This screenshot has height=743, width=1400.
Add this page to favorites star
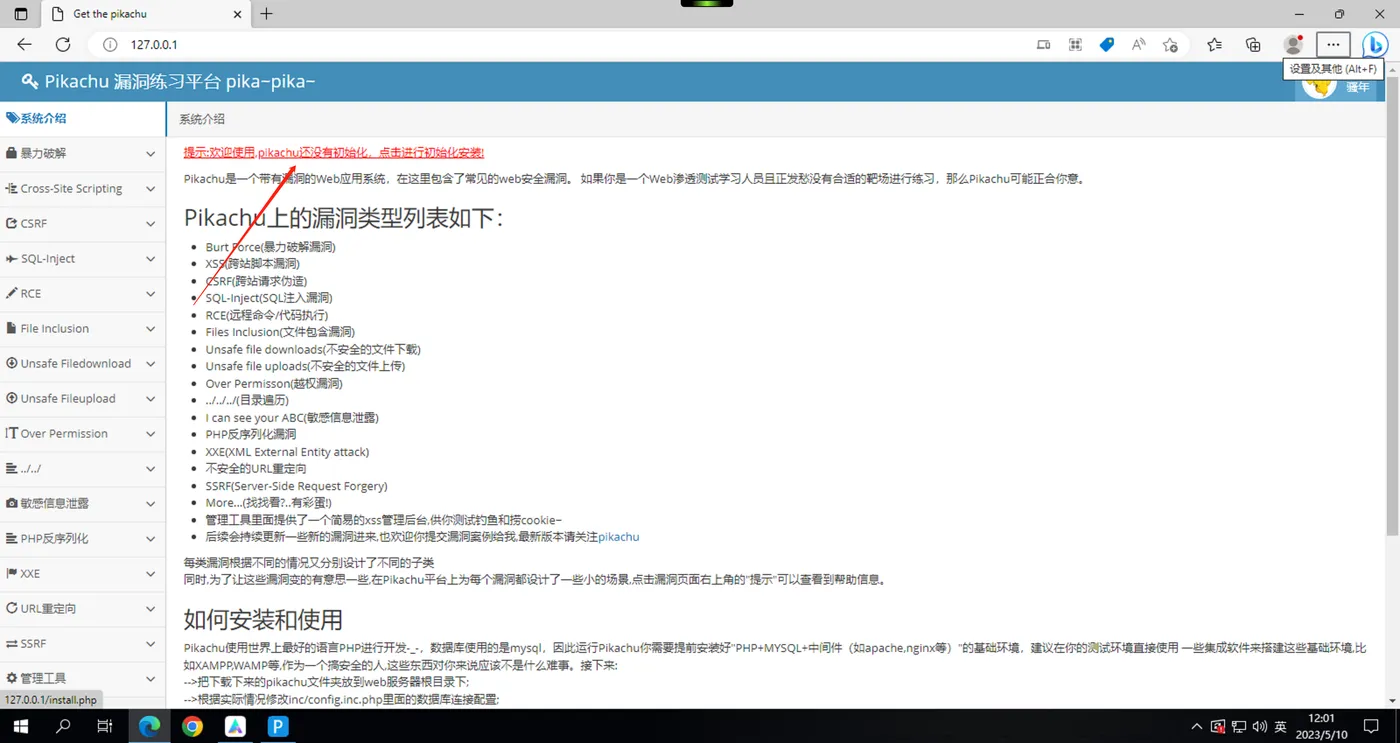point(1171,44)
